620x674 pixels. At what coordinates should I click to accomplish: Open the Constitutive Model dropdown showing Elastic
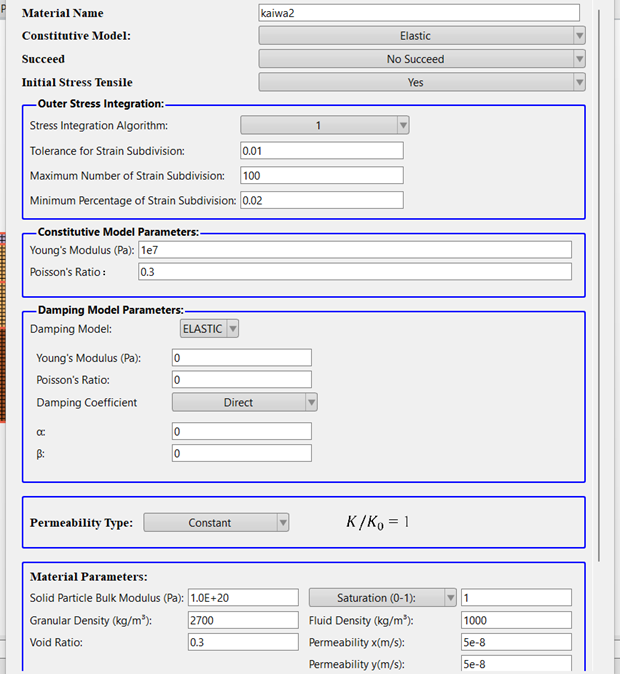[x=422, y=36]
